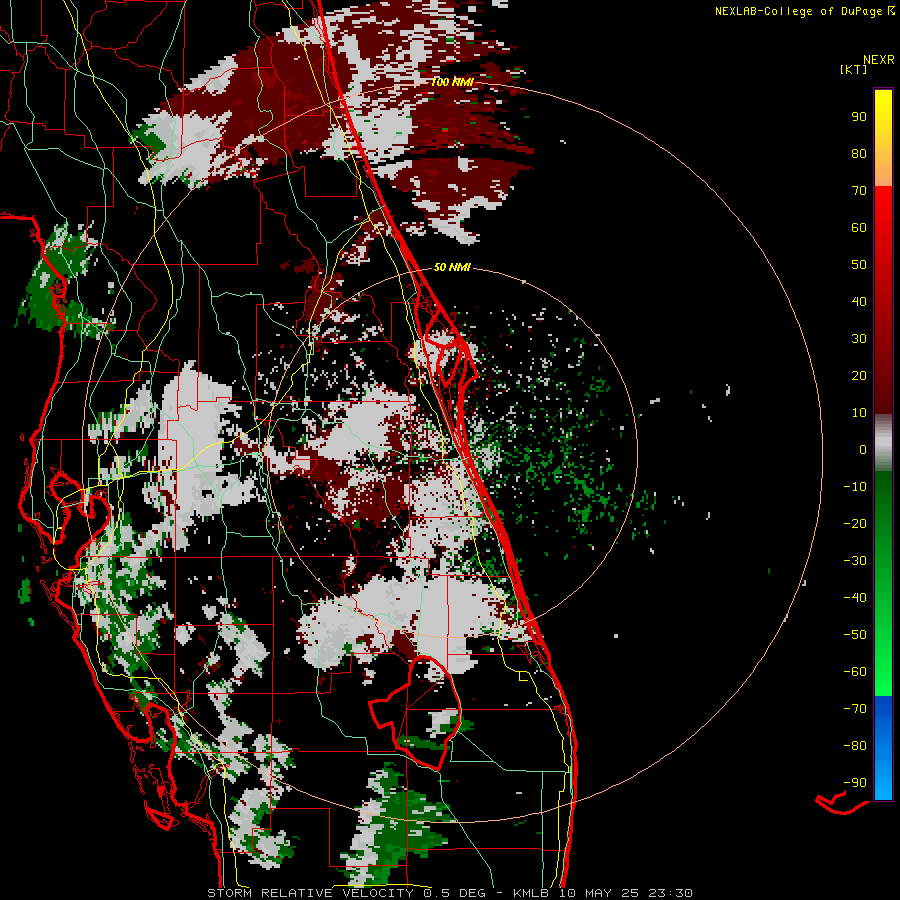Screen dimensions: 900x900
Task: Click the 100 NMI range ring label
Action: pyautogui.click(x=452, y=82)
